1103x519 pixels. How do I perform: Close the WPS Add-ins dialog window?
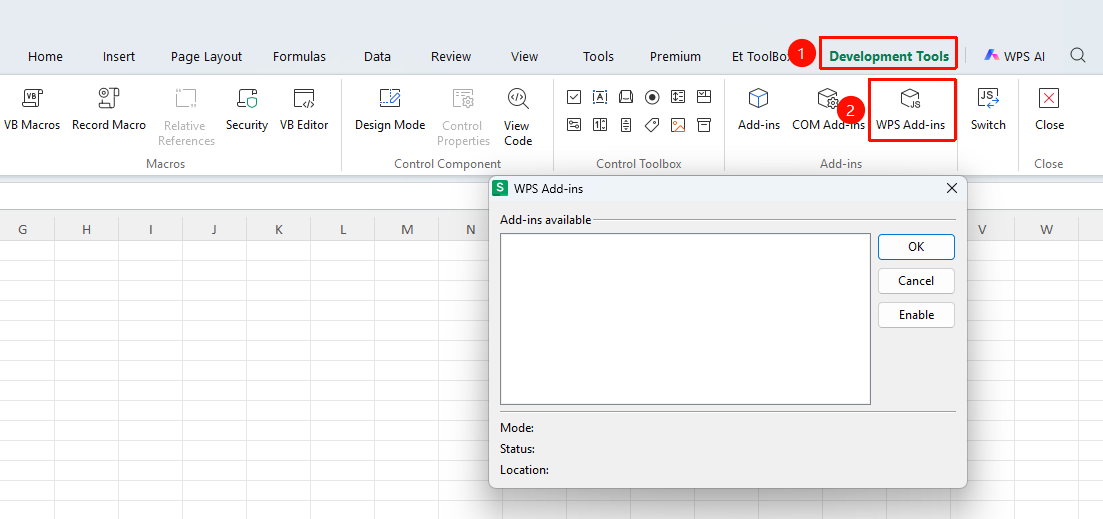pyautogui.click(x=952, y=188)
